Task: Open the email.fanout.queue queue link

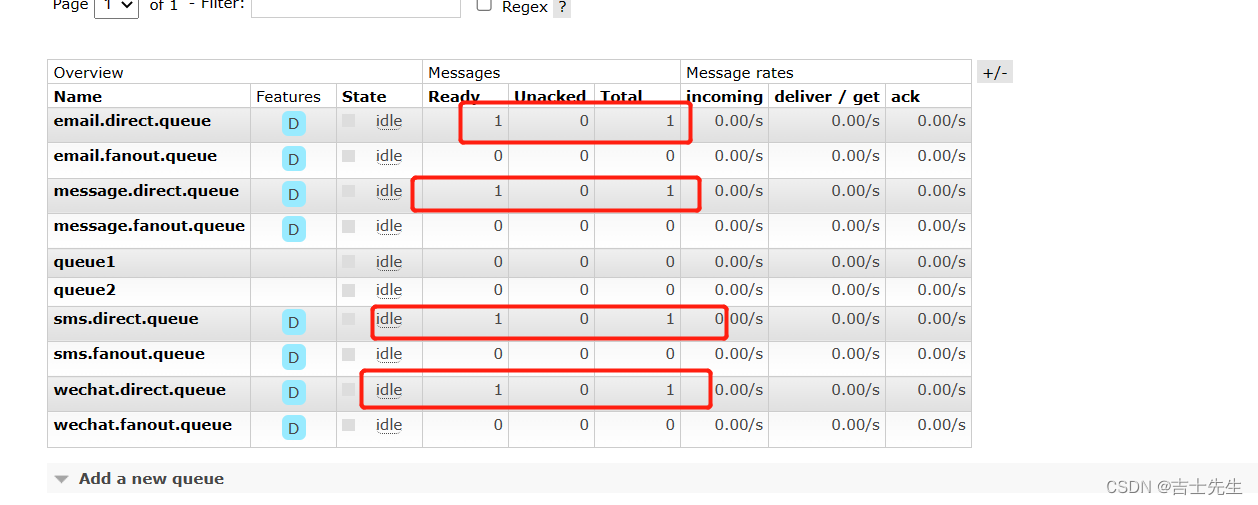Action: [135, 156]
